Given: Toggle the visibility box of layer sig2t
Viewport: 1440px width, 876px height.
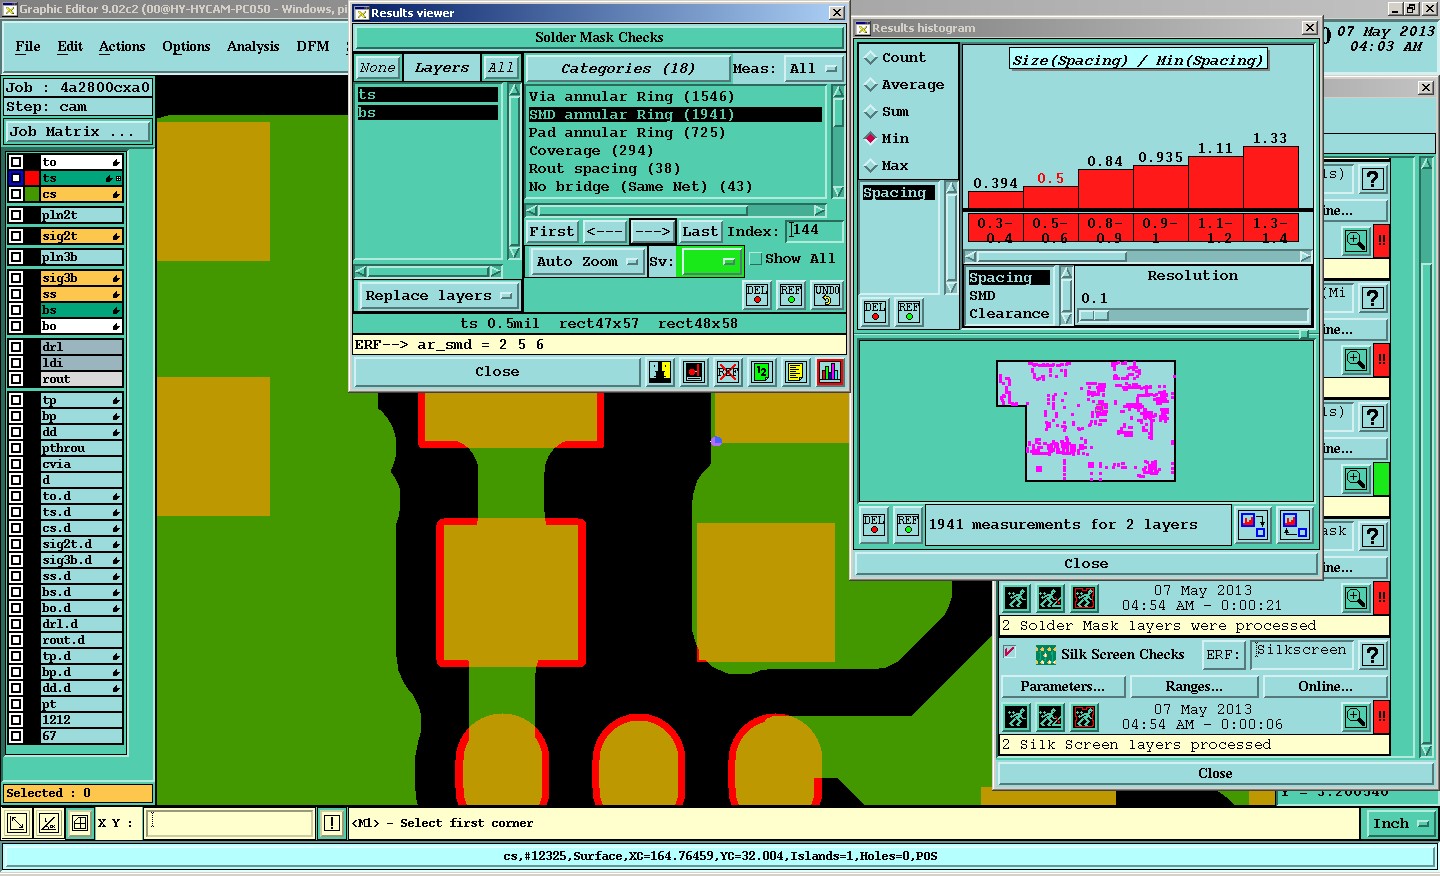Looking at the screenshot, I should 16,237.
